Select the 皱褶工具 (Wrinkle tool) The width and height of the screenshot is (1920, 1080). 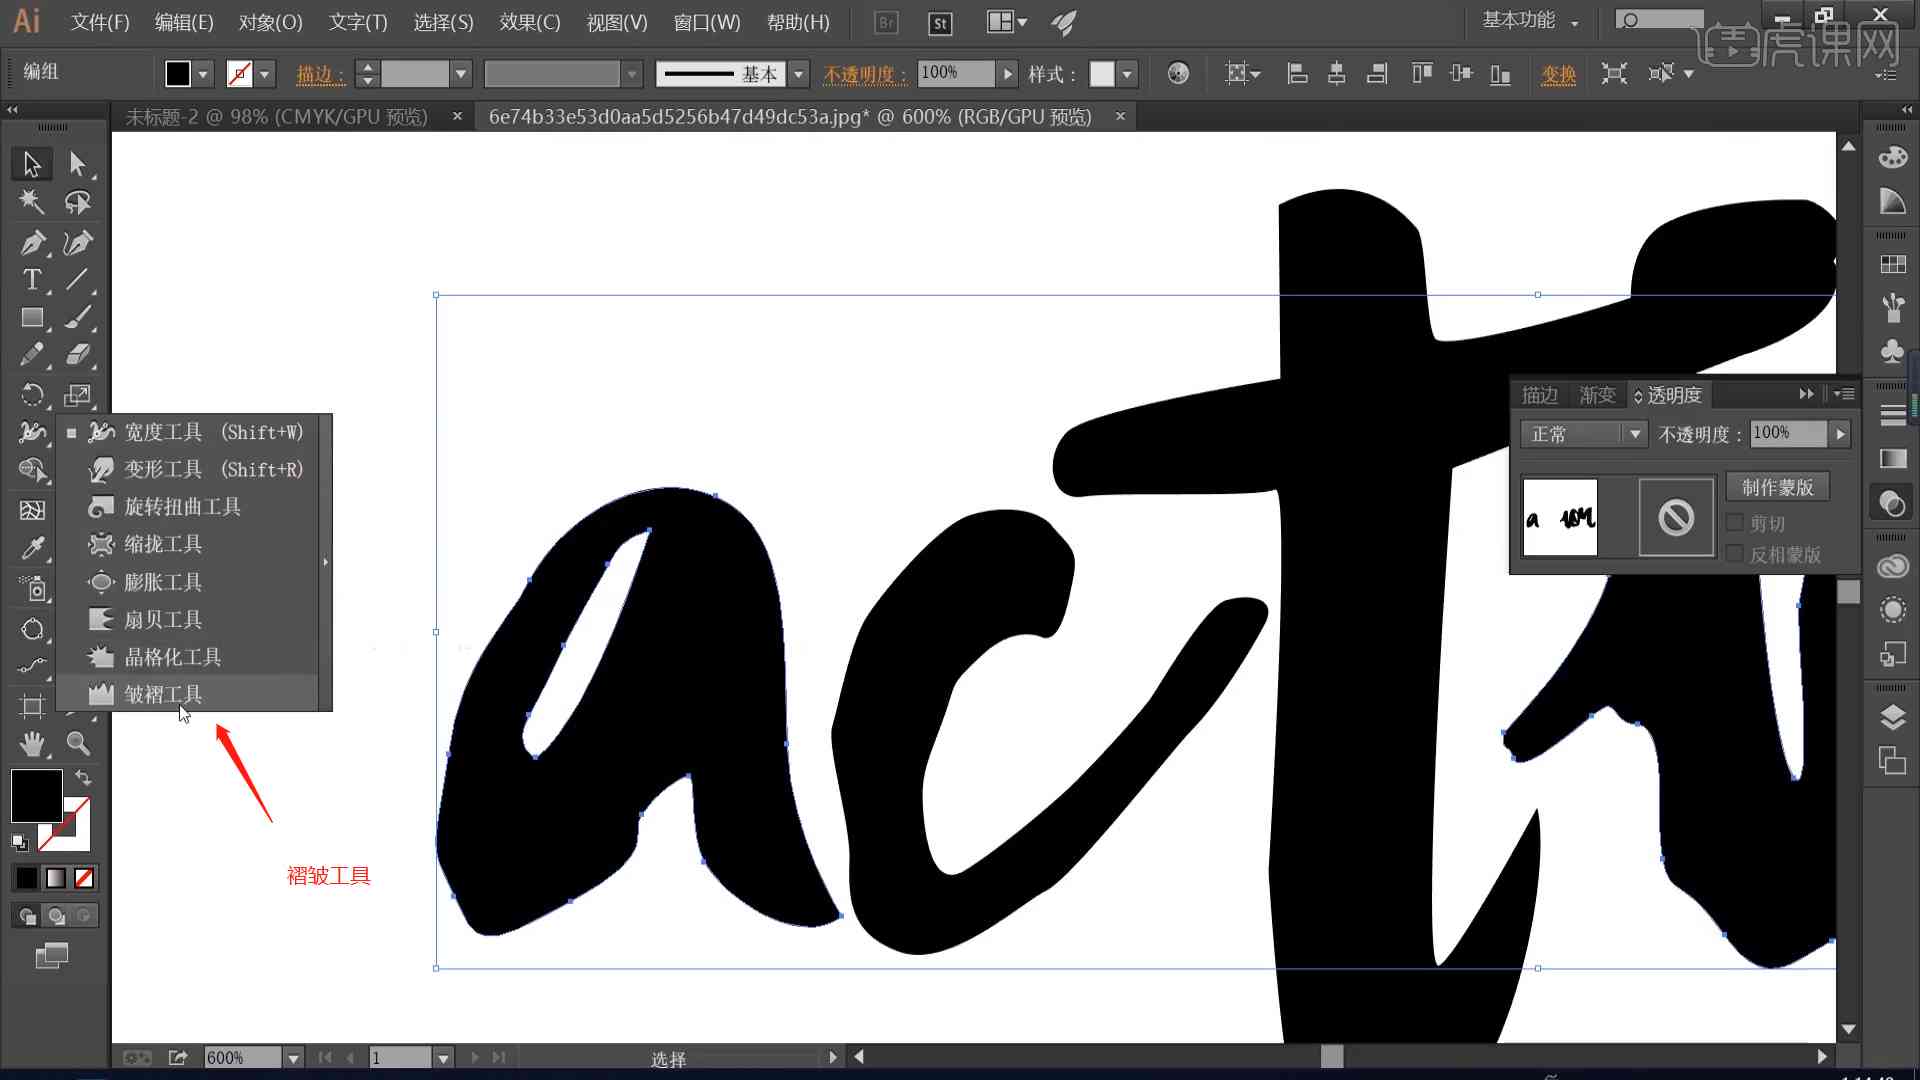click(x=161, y=694)
